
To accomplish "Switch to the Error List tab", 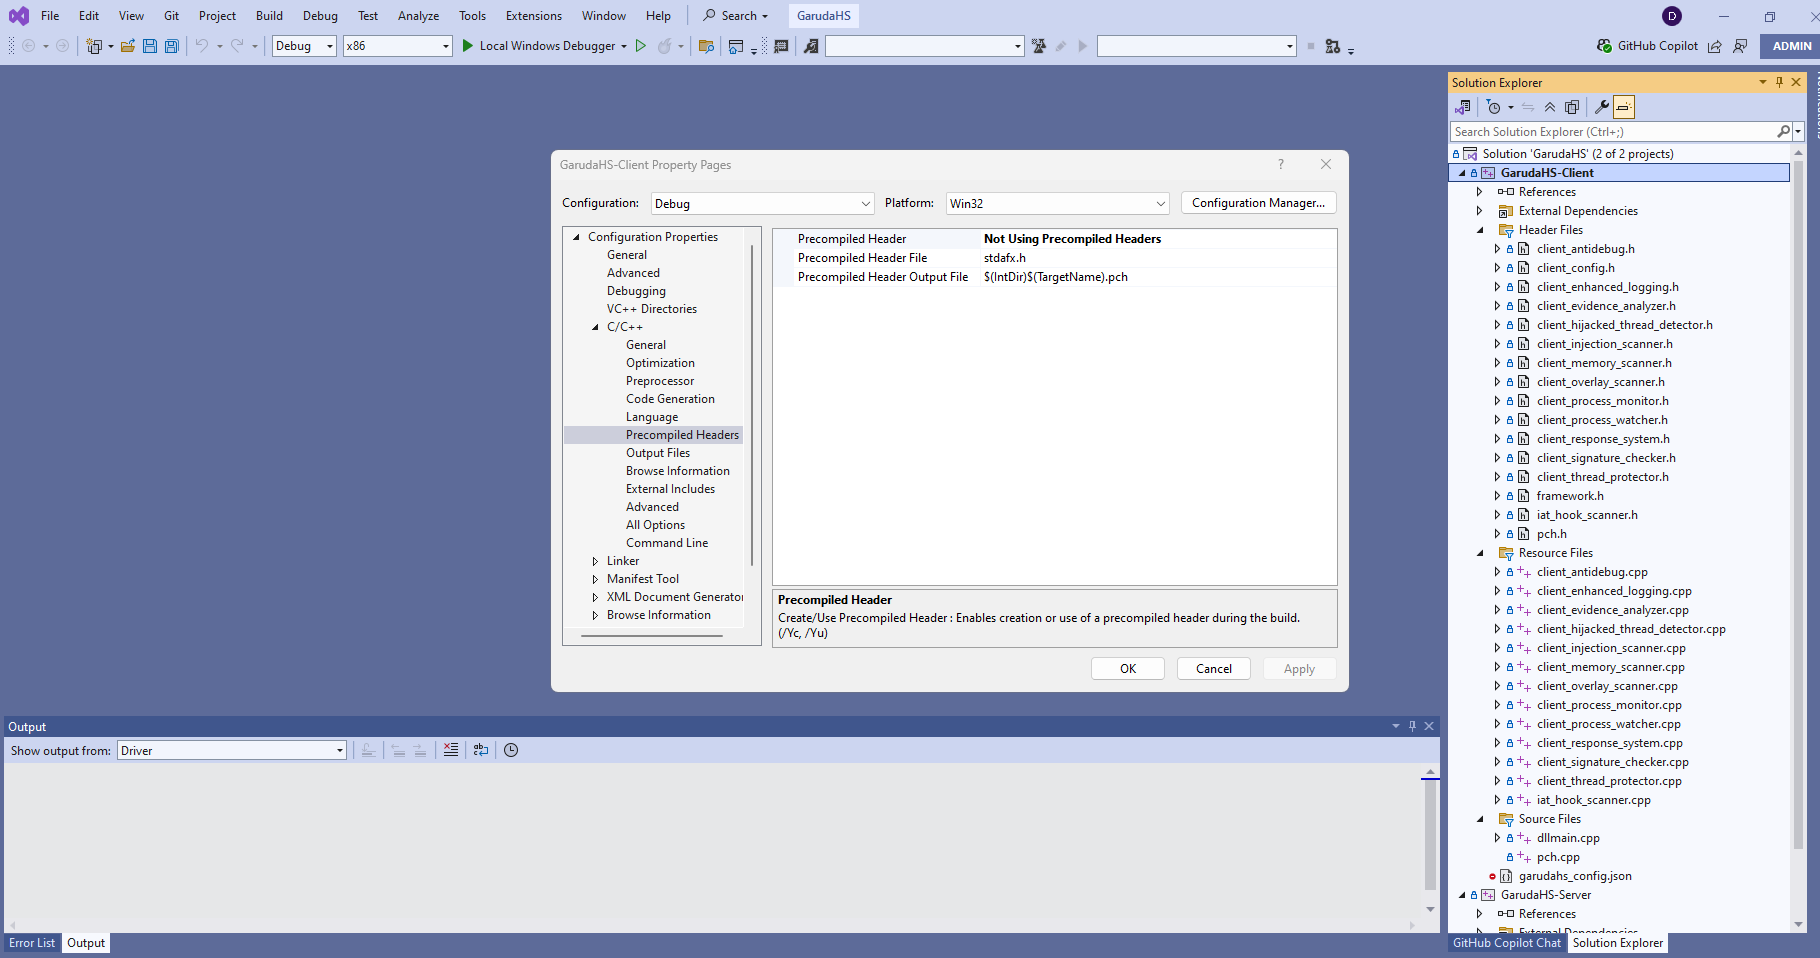I will [32, 943].
